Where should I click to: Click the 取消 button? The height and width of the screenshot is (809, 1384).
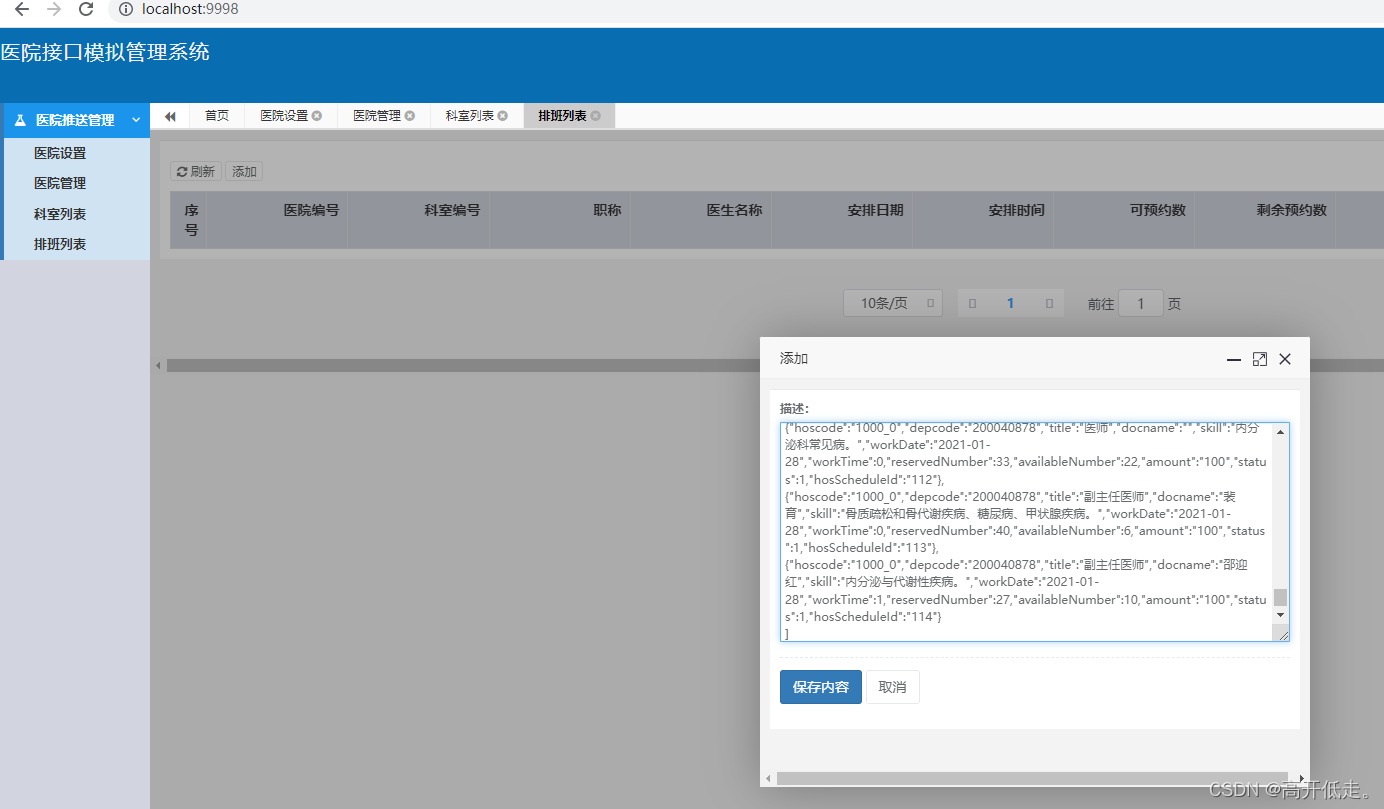(x=892, y=687)
